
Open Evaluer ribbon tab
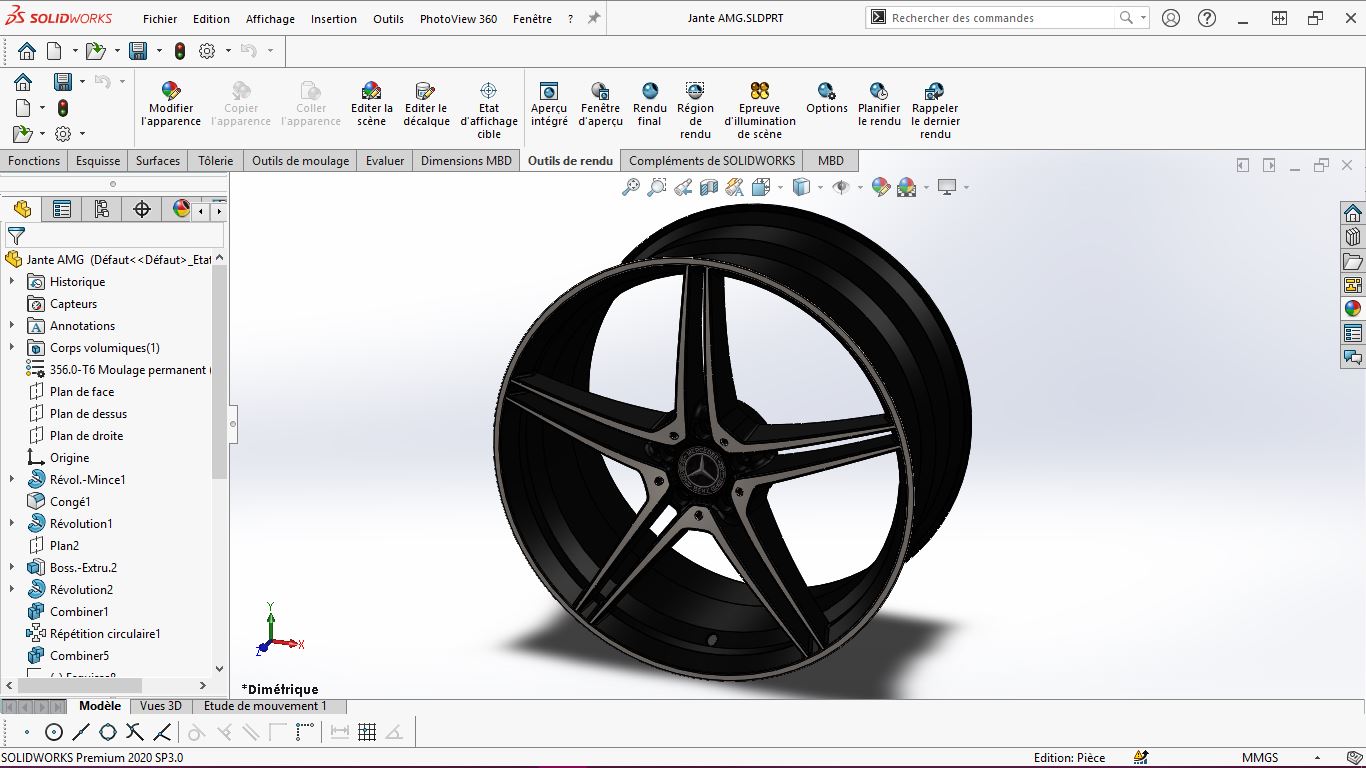(385, 160)
